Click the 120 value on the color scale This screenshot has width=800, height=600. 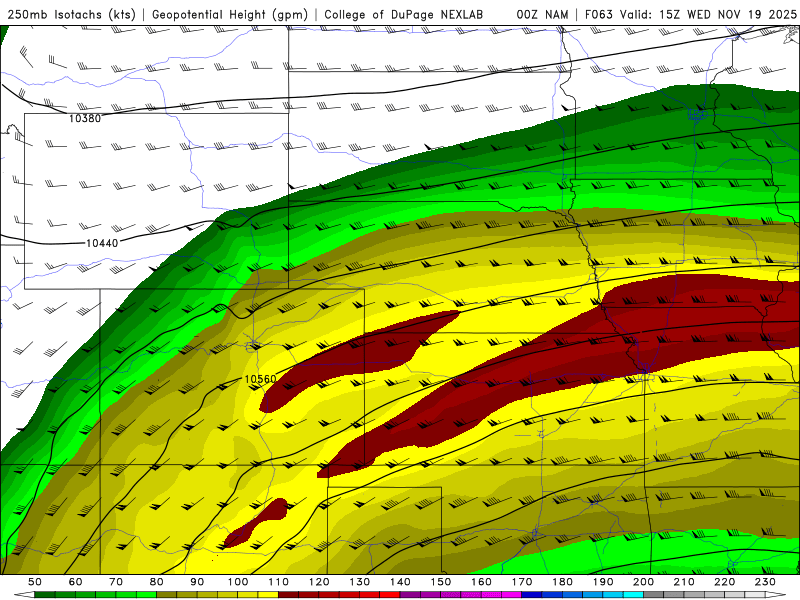pos(319,582)
